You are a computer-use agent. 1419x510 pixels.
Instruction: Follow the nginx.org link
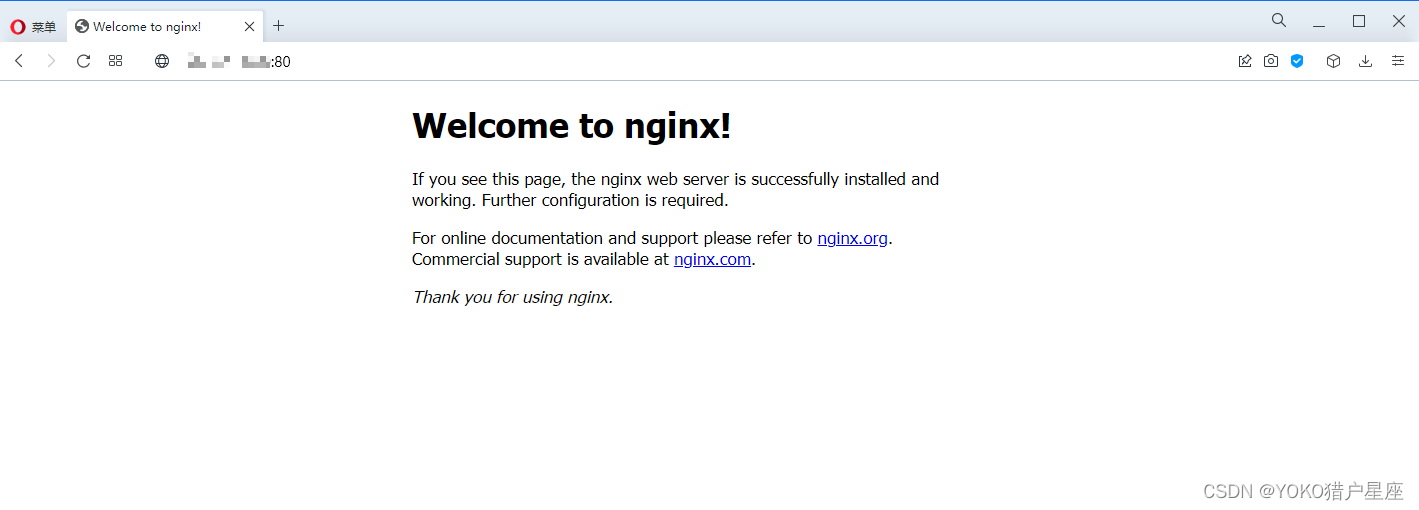tap(852, 238)
